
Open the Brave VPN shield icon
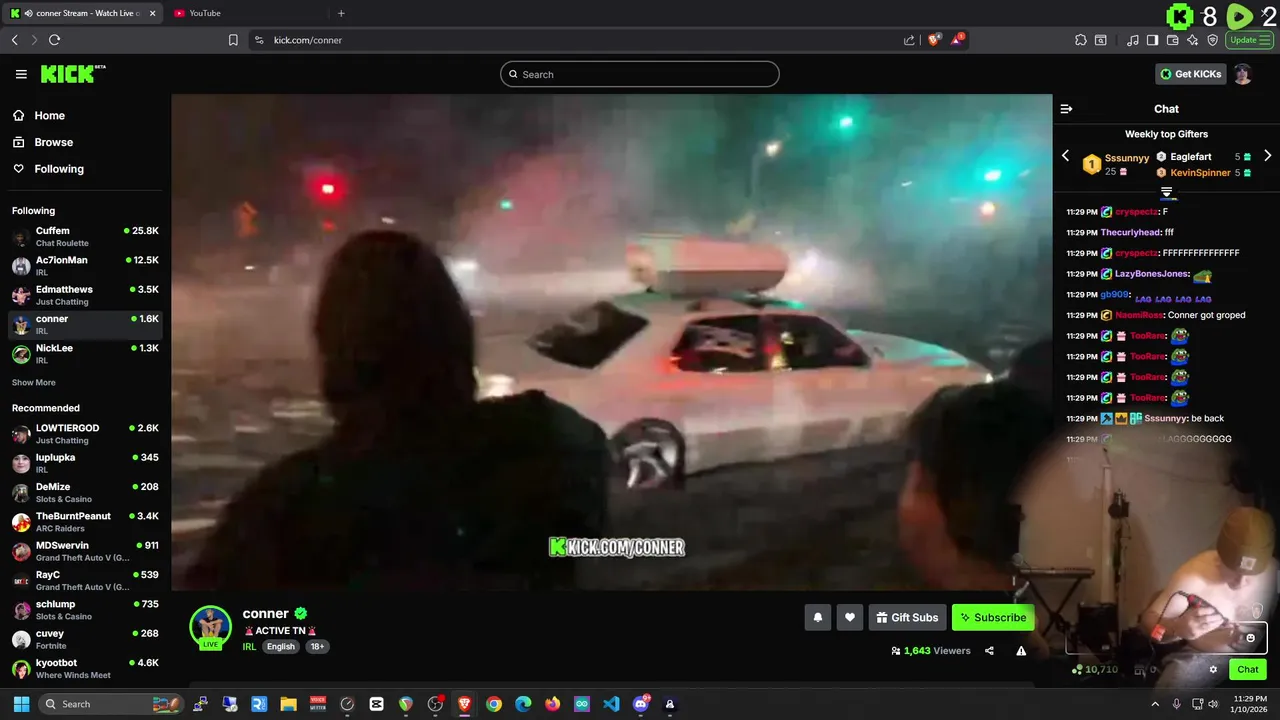[x=1213, y=40]
